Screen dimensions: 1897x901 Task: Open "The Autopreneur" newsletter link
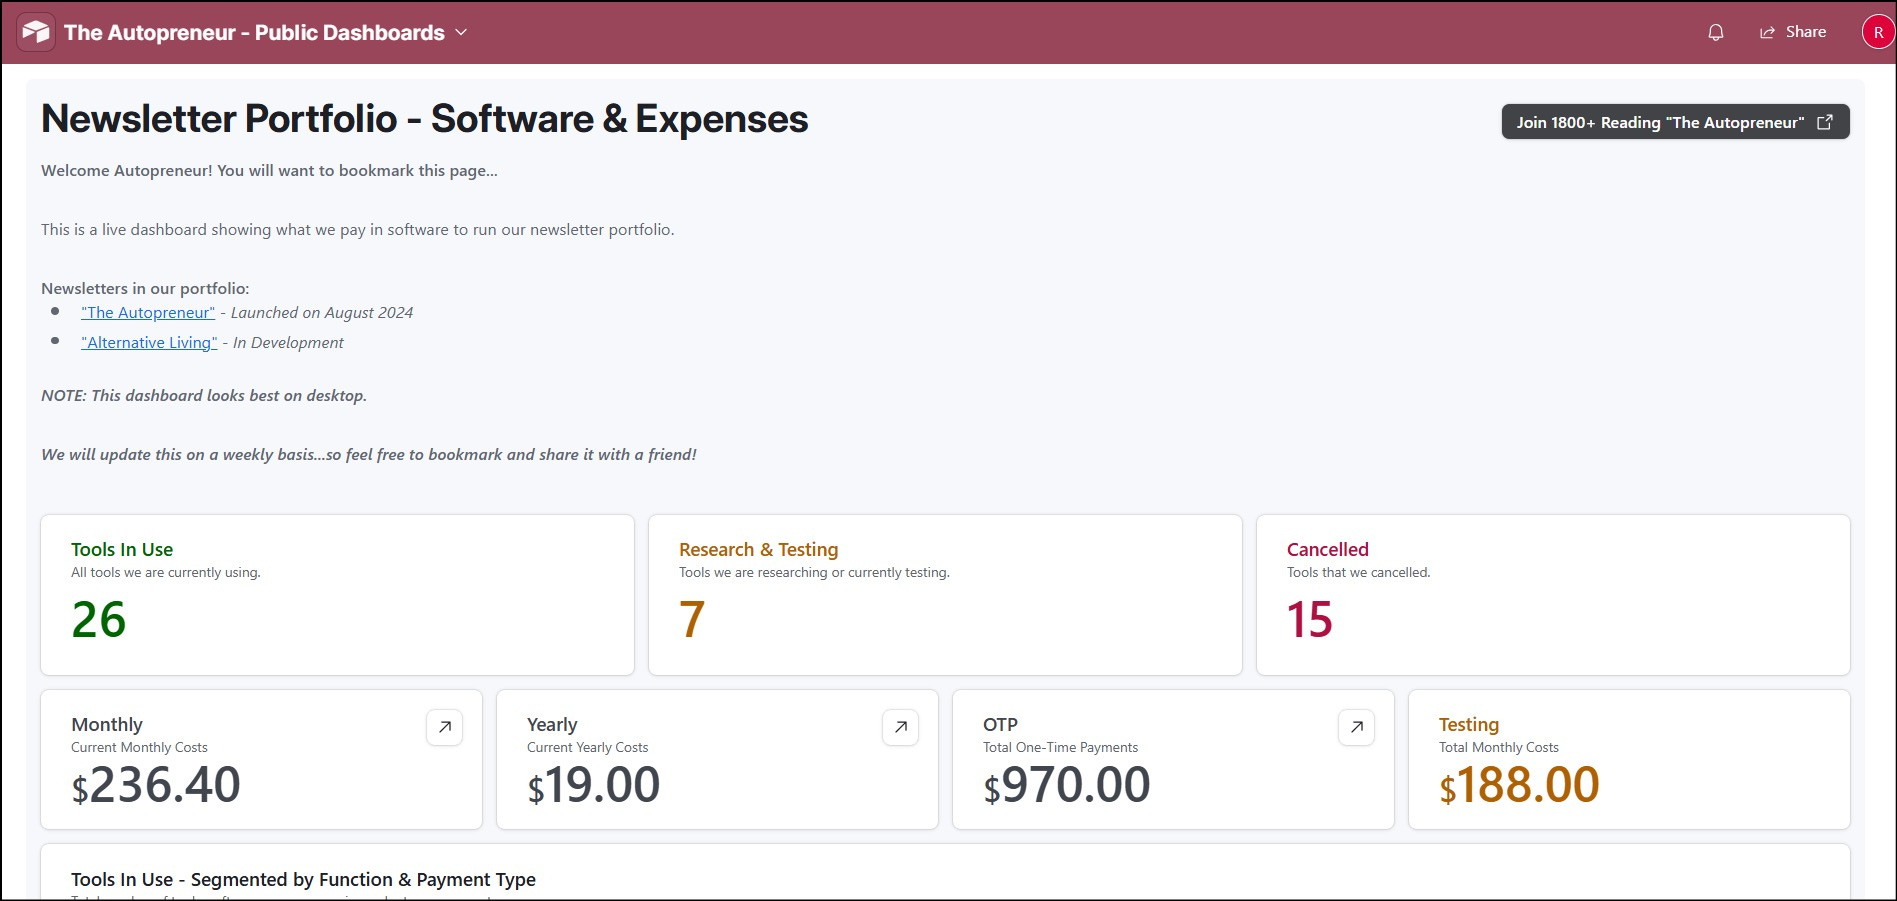tap(148, 312)
